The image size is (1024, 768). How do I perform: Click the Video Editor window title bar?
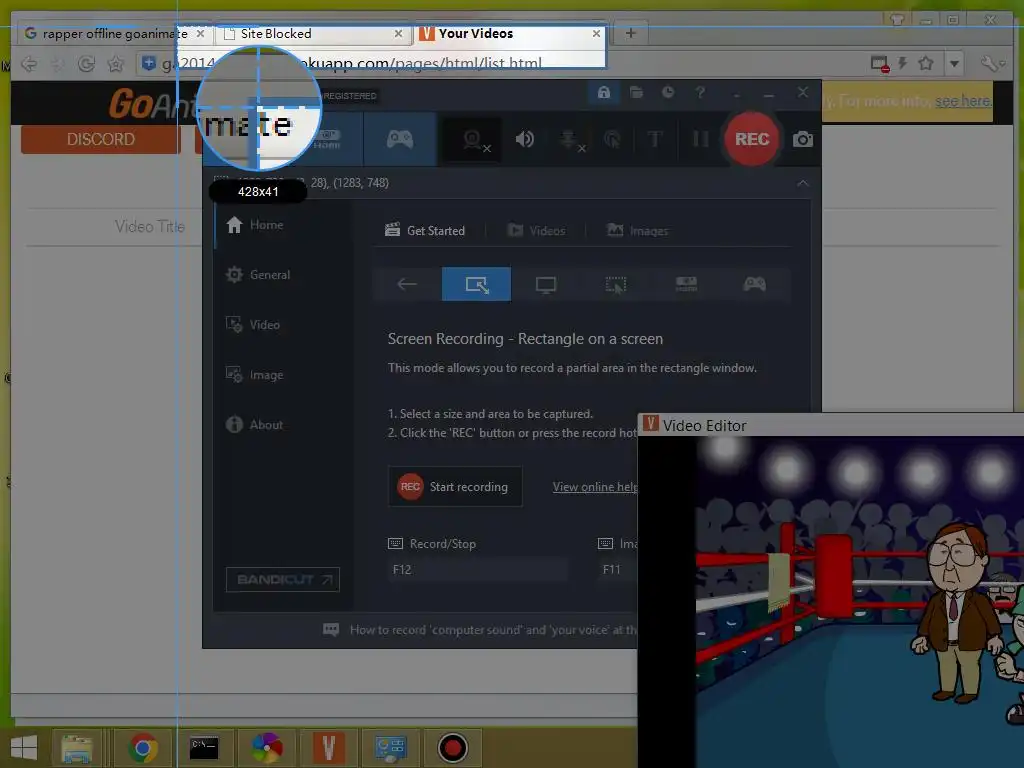(x=831, y=425)
